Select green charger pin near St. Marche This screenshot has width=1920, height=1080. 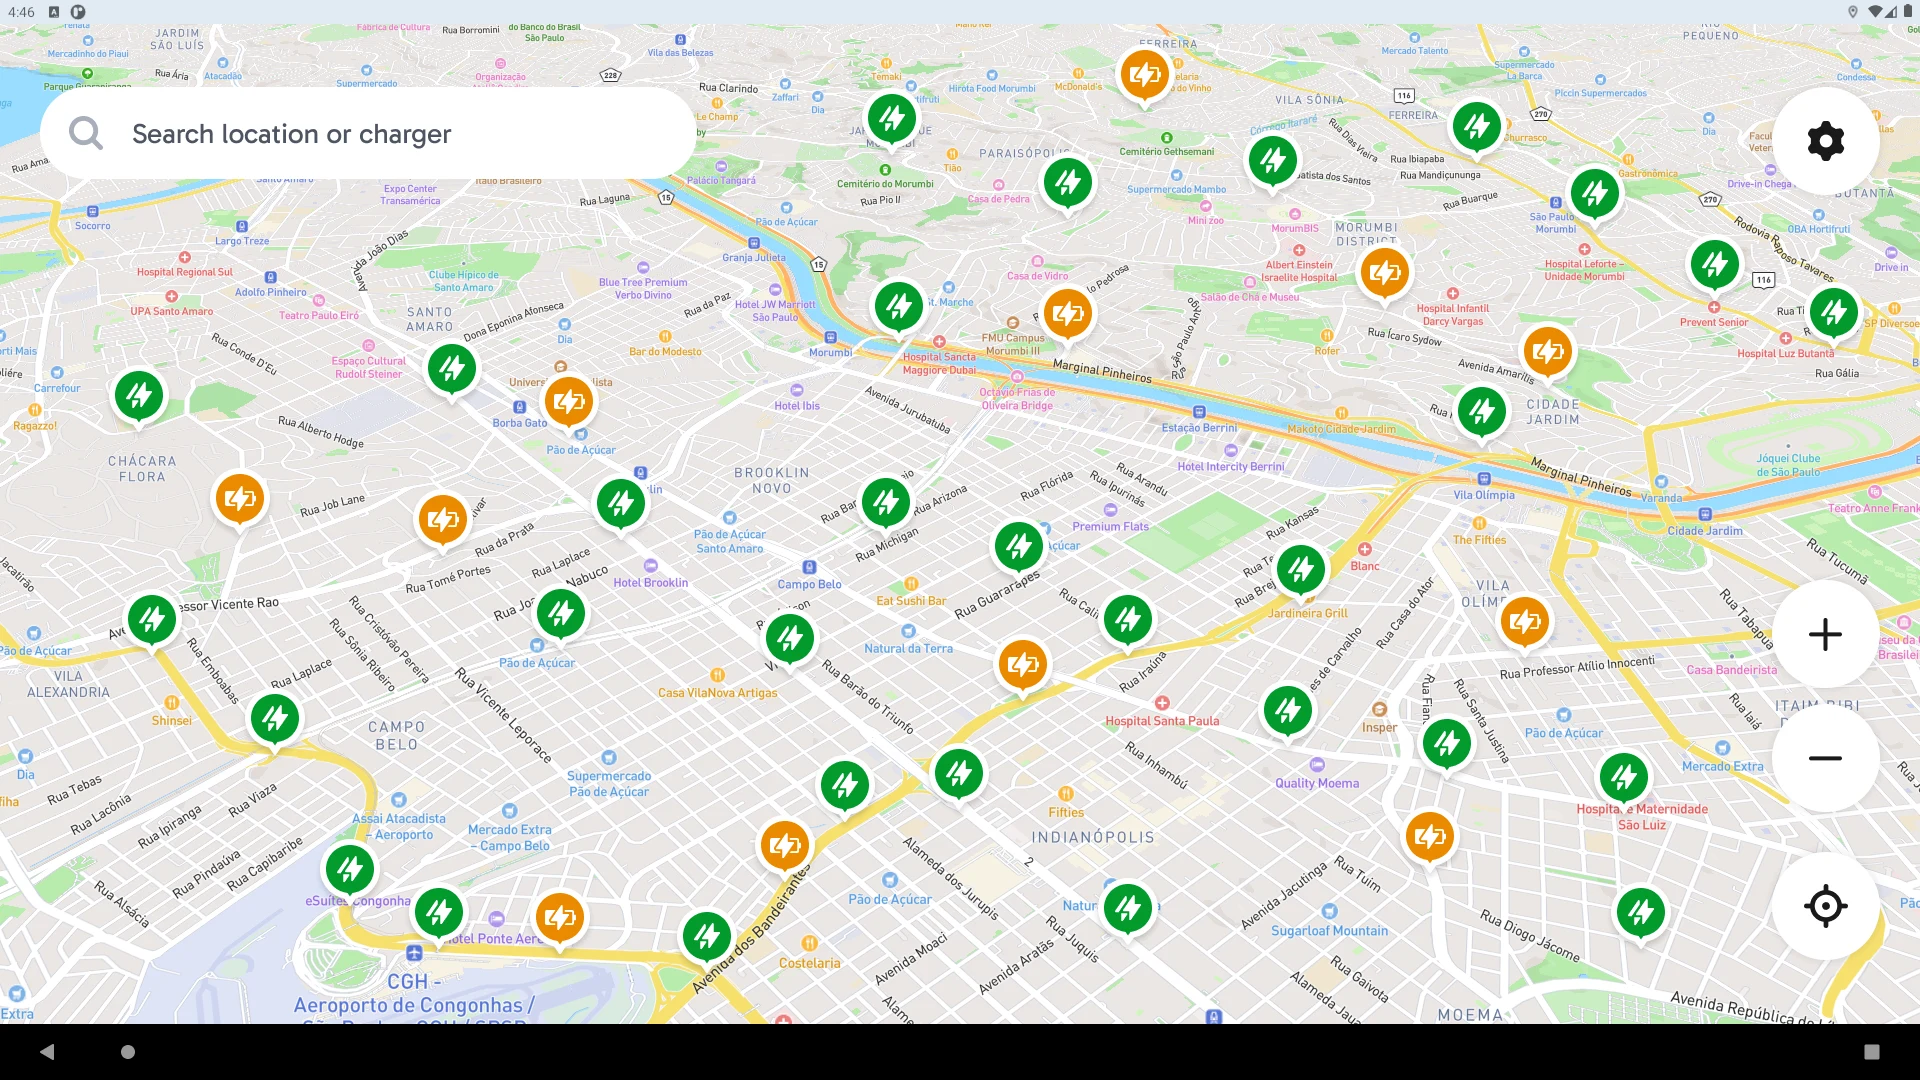(x=898, y=308)
